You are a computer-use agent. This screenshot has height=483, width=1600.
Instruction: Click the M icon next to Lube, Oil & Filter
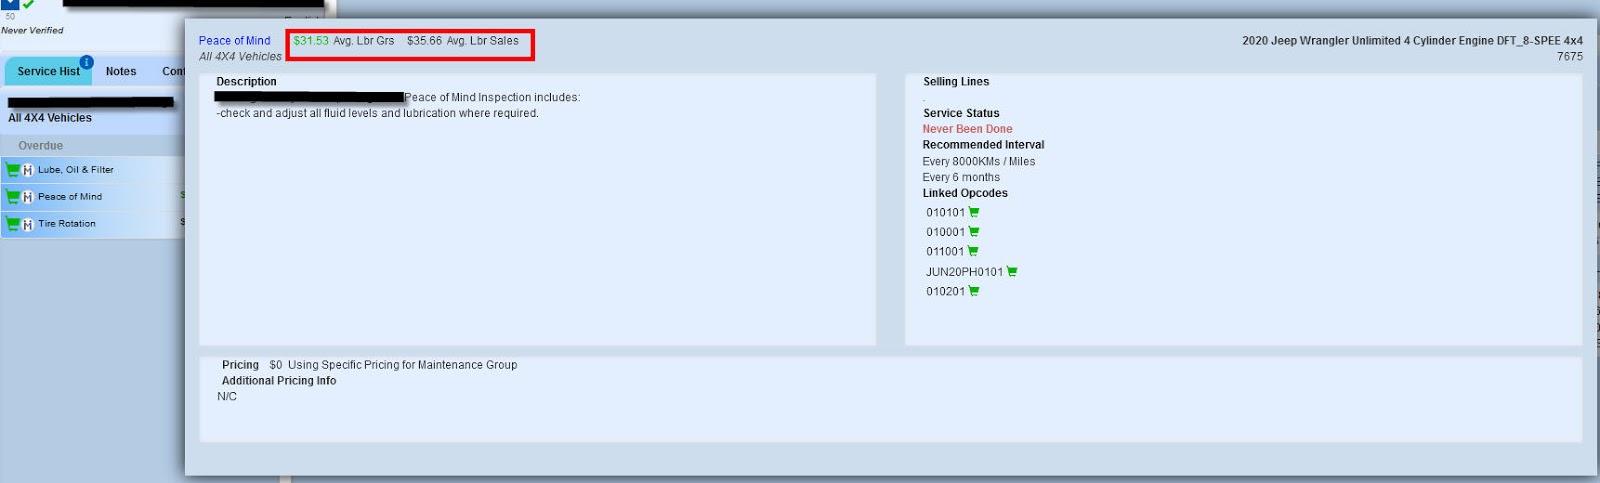pos(28,170)
